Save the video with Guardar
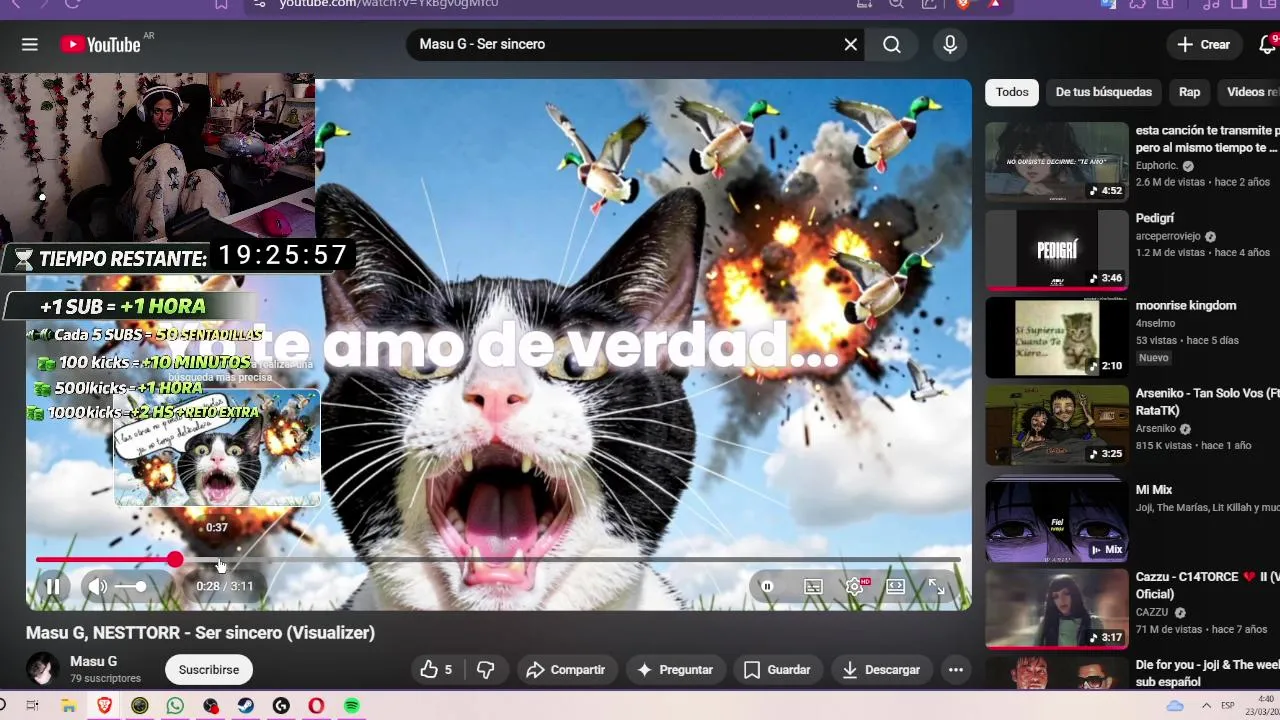This screenshot has width=1280, height=720. pyautogui.click(x=777, y=670)
